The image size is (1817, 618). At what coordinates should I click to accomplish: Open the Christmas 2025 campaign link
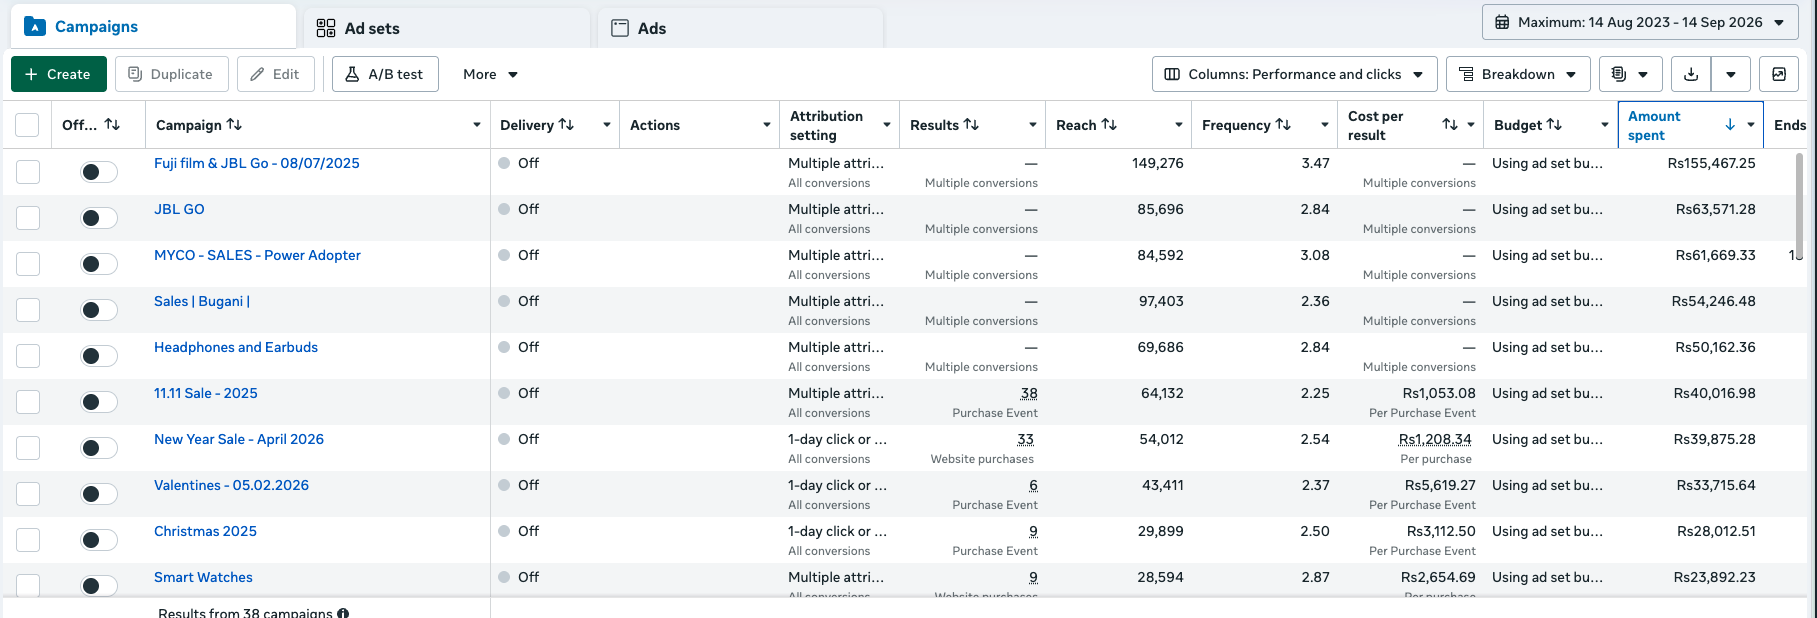(x=205, y=531)
